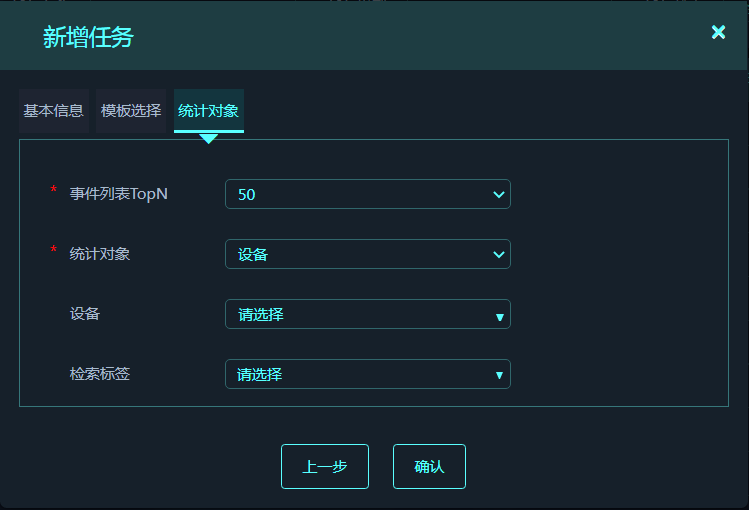
Task: Click the 事件列表TopN field label
Action: click(118, 194)
